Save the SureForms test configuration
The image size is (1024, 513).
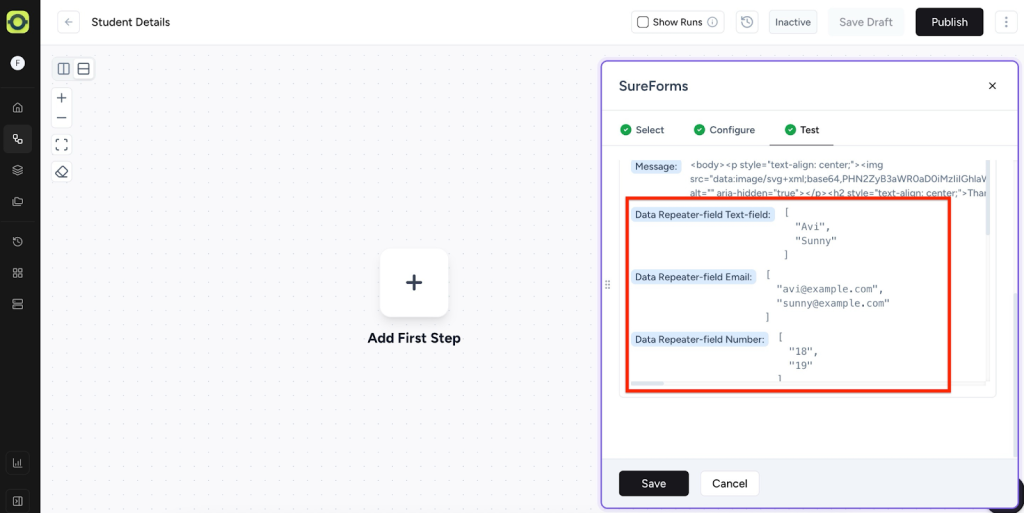(653, 484)
